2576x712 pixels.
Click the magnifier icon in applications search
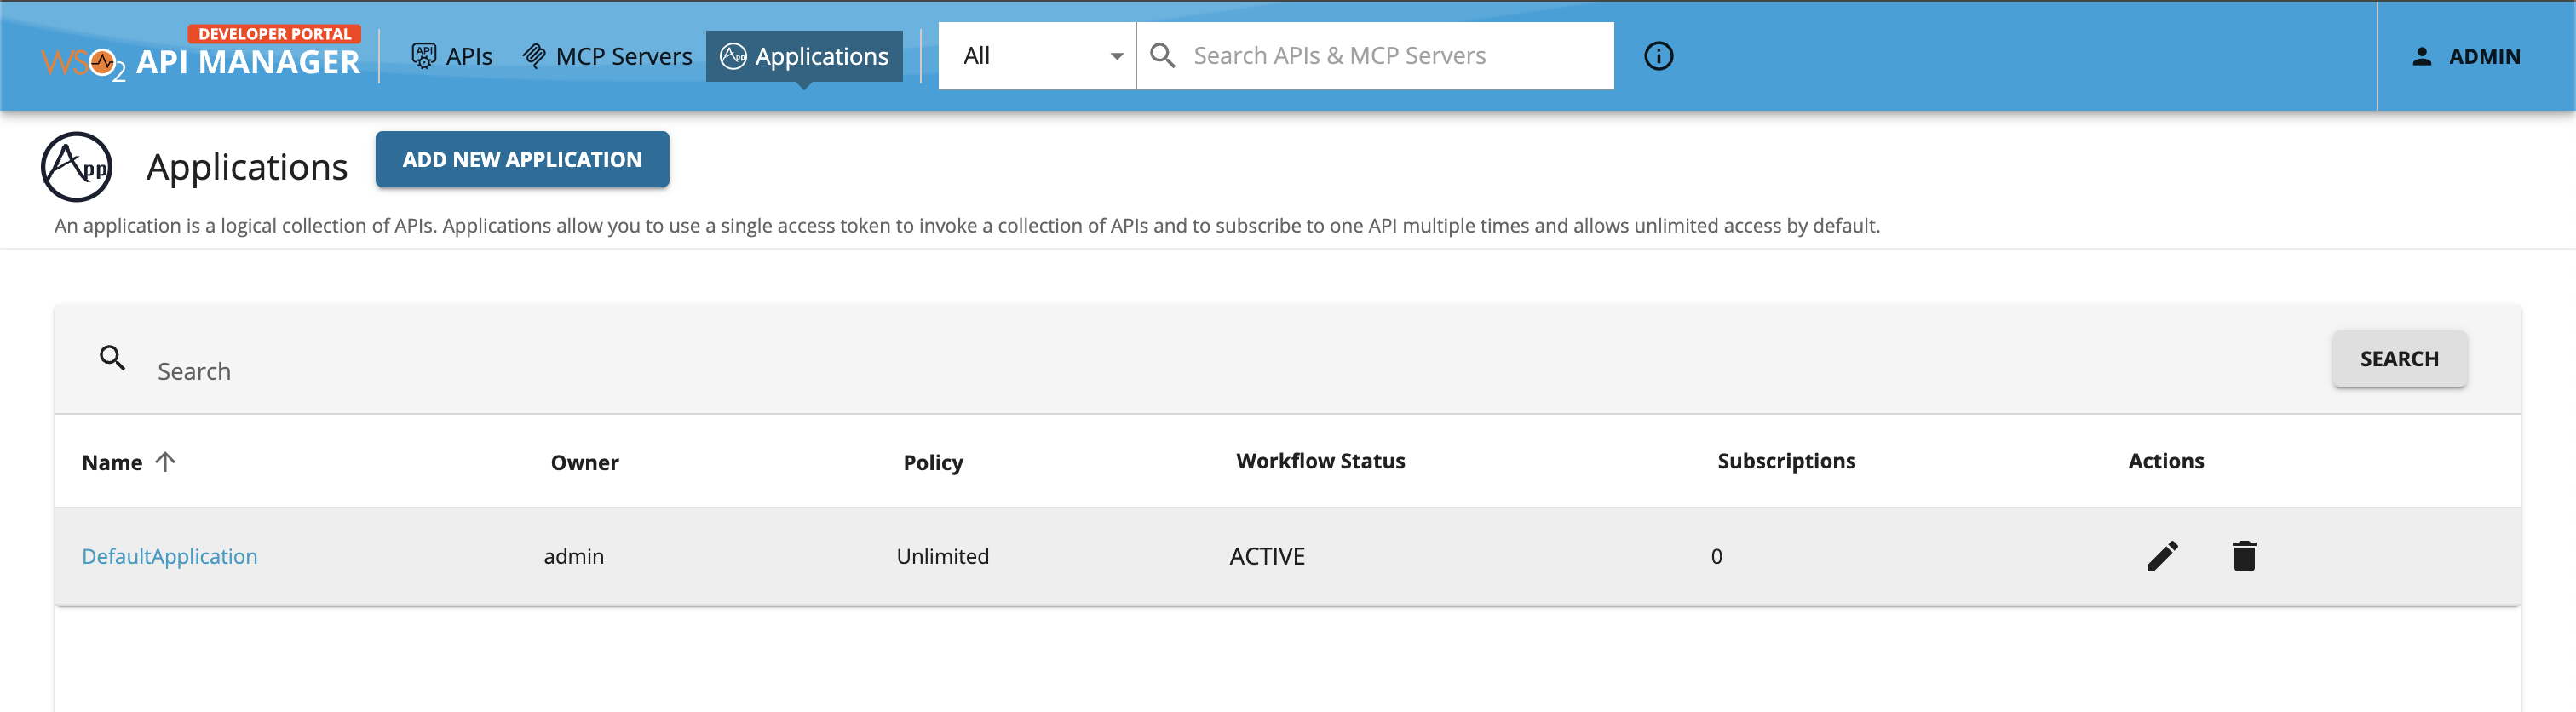click(112, 358)
